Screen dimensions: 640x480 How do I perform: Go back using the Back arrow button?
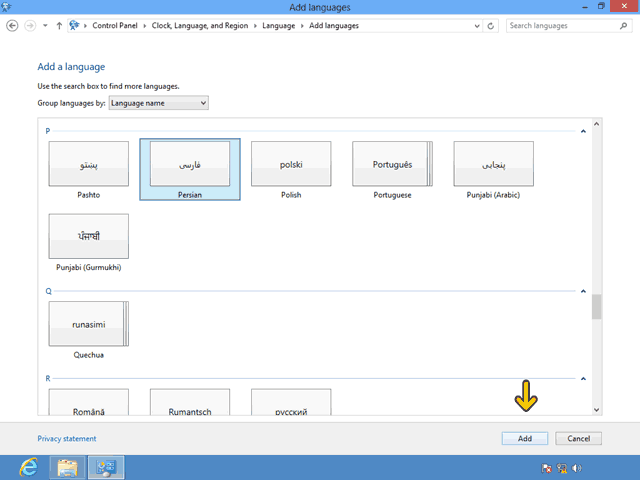(12, 26)
